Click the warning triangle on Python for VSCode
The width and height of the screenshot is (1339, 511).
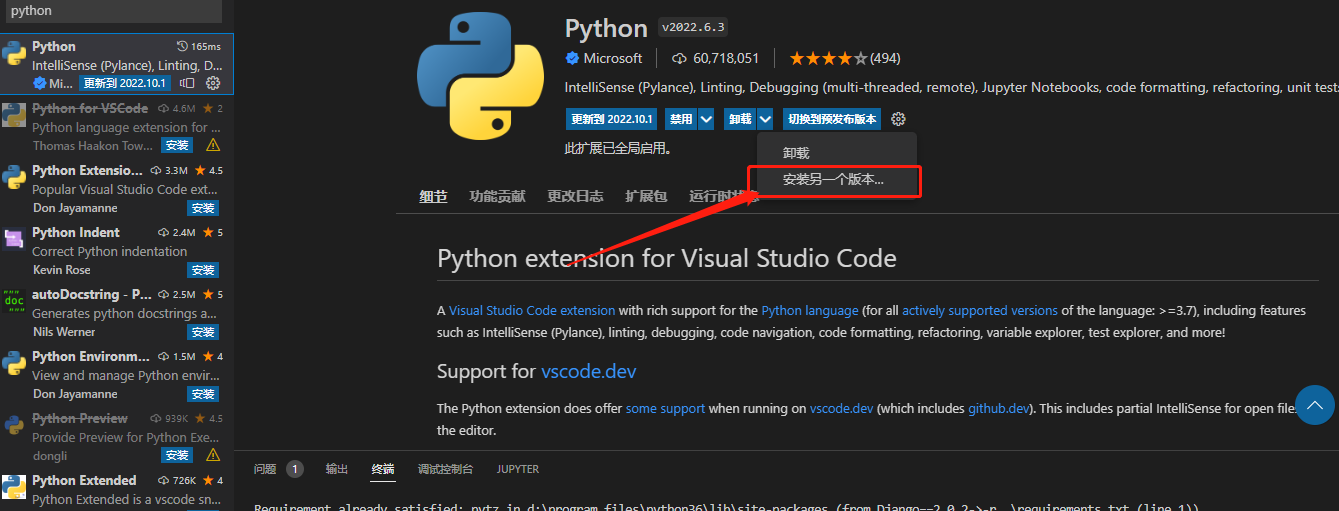click(213, 146)
